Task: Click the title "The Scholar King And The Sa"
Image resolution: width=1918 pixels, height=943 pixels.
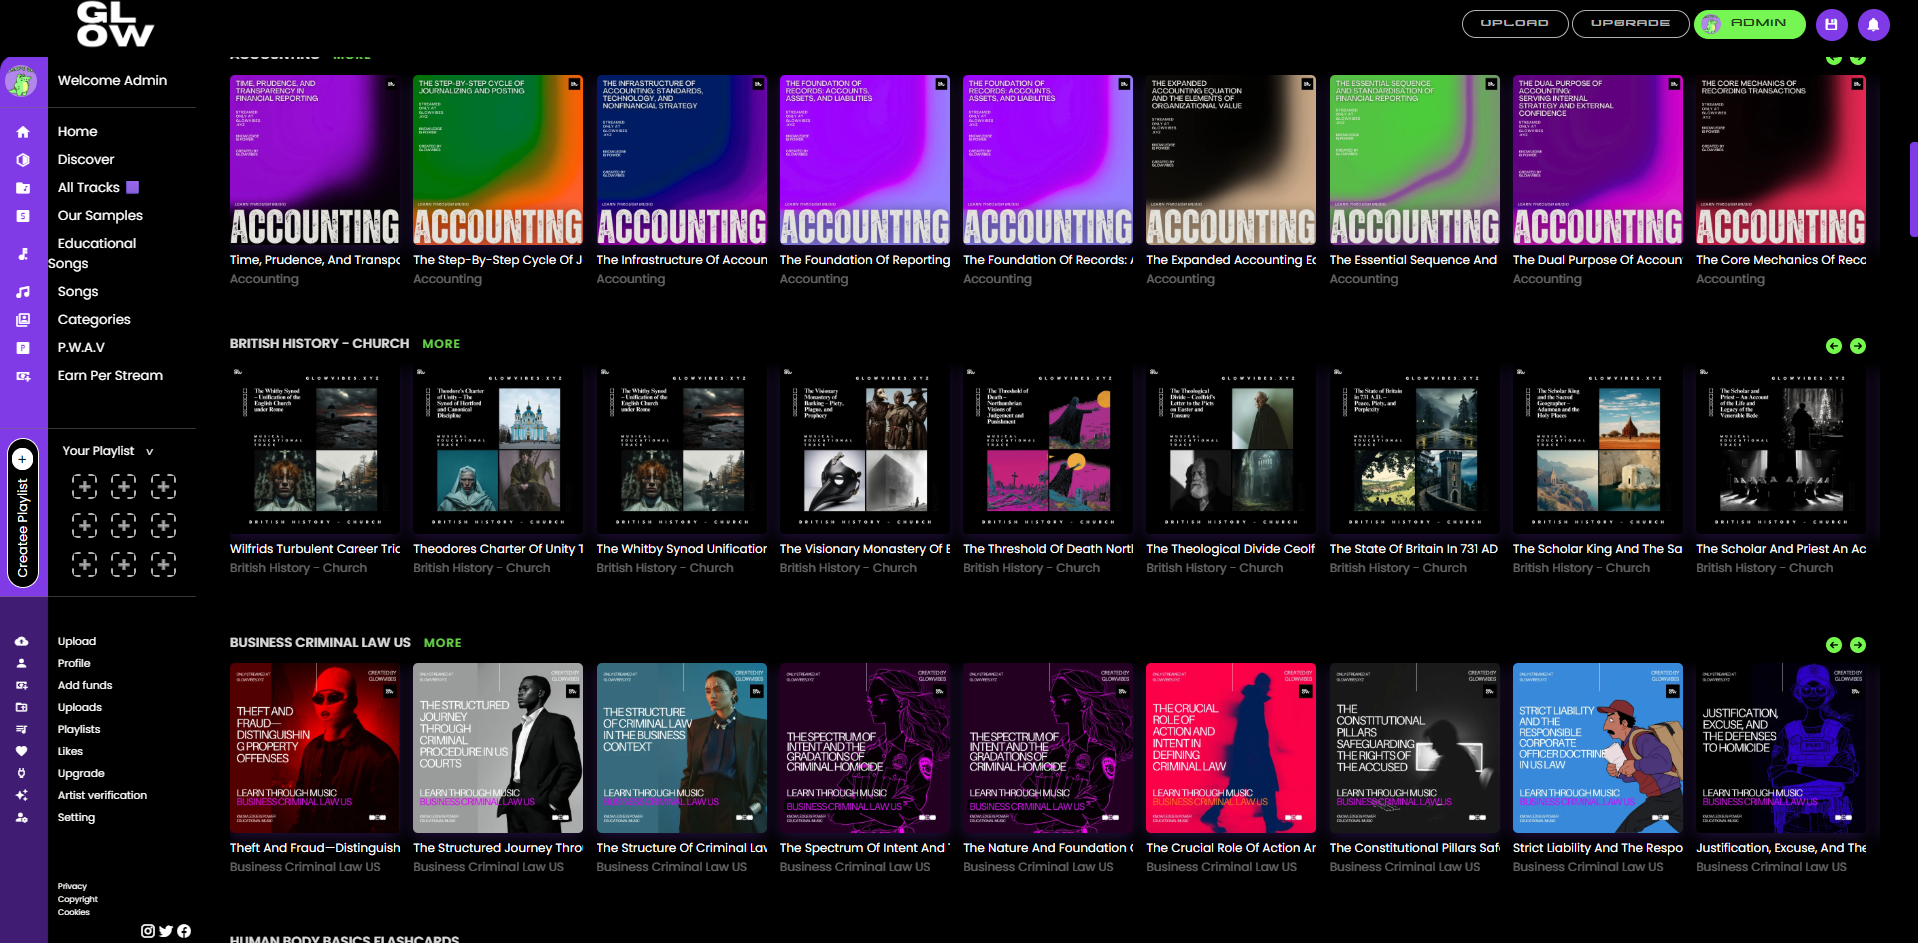Action: click(x=1598, y=549)
